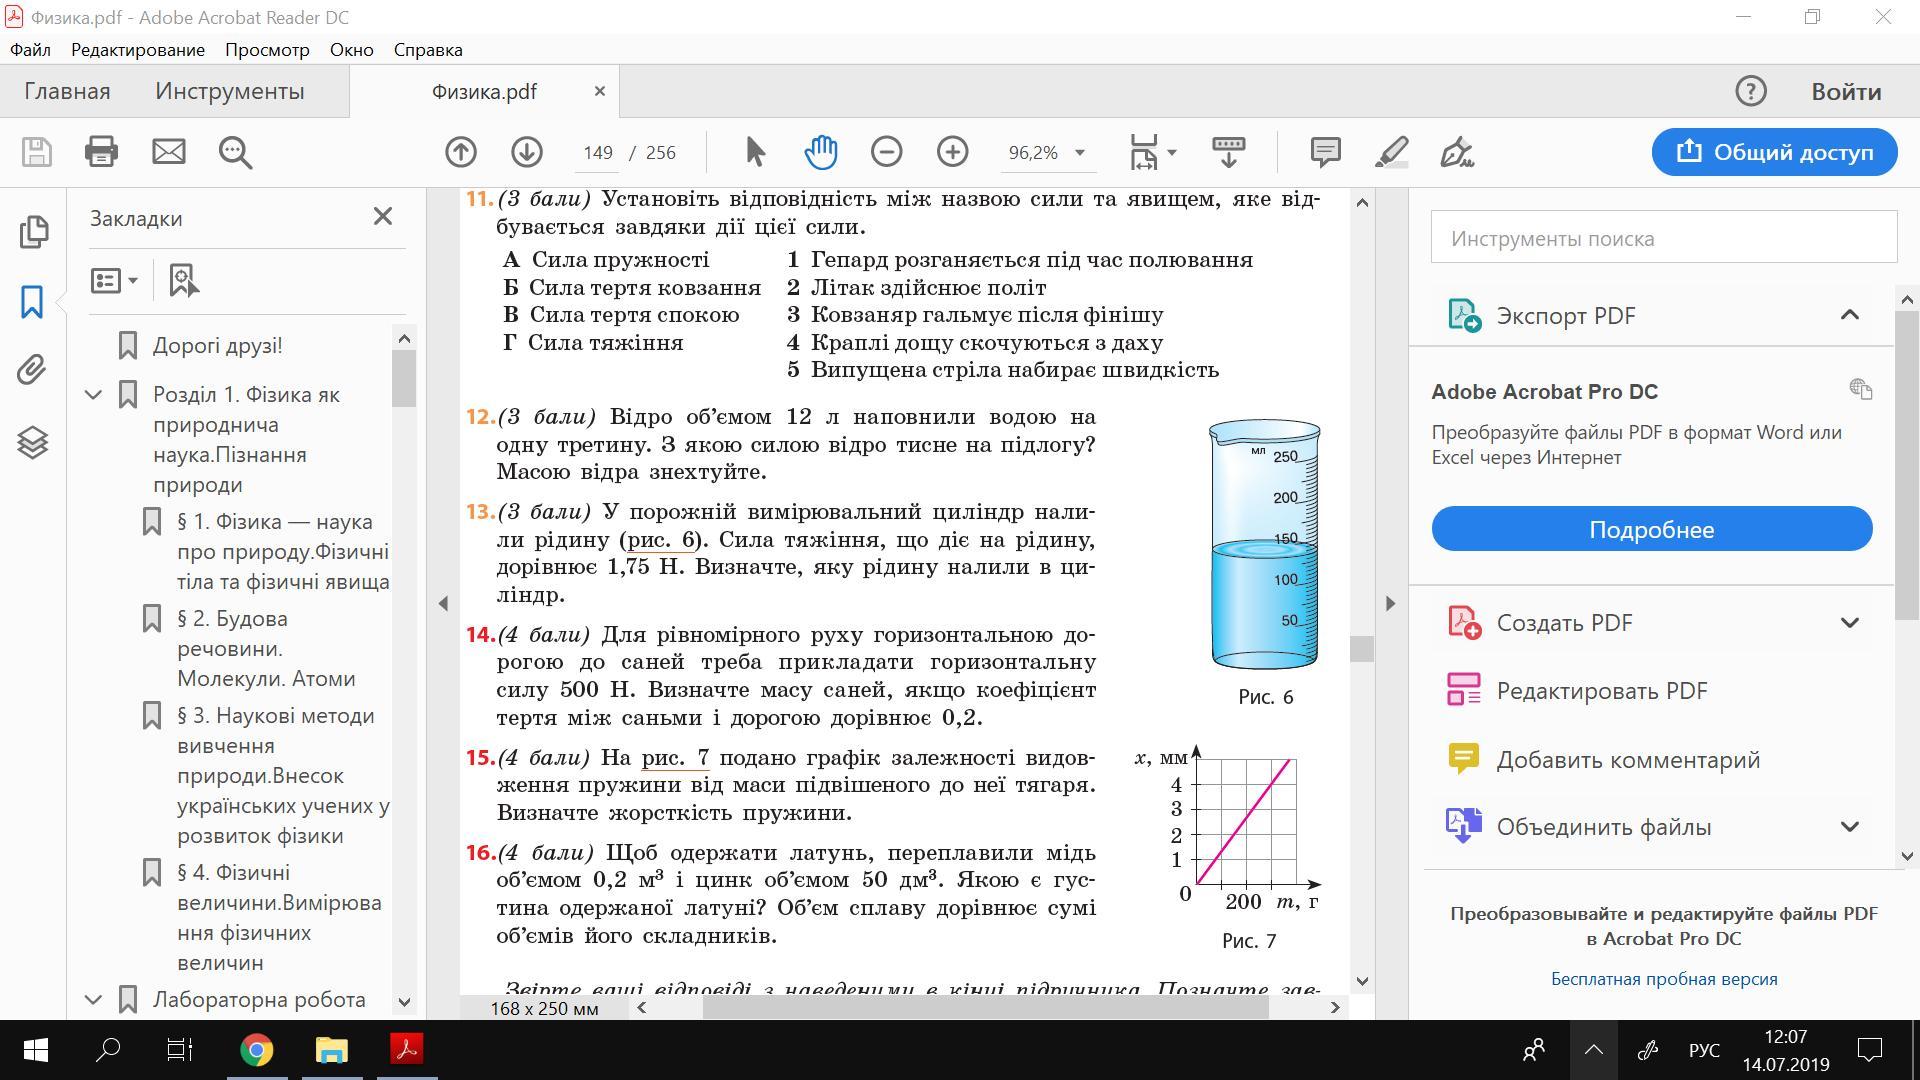Image resolution: width=1920 pixels, height=1080 pixels.
Task: Click the Подробнее button
Action: [1652, 529]
